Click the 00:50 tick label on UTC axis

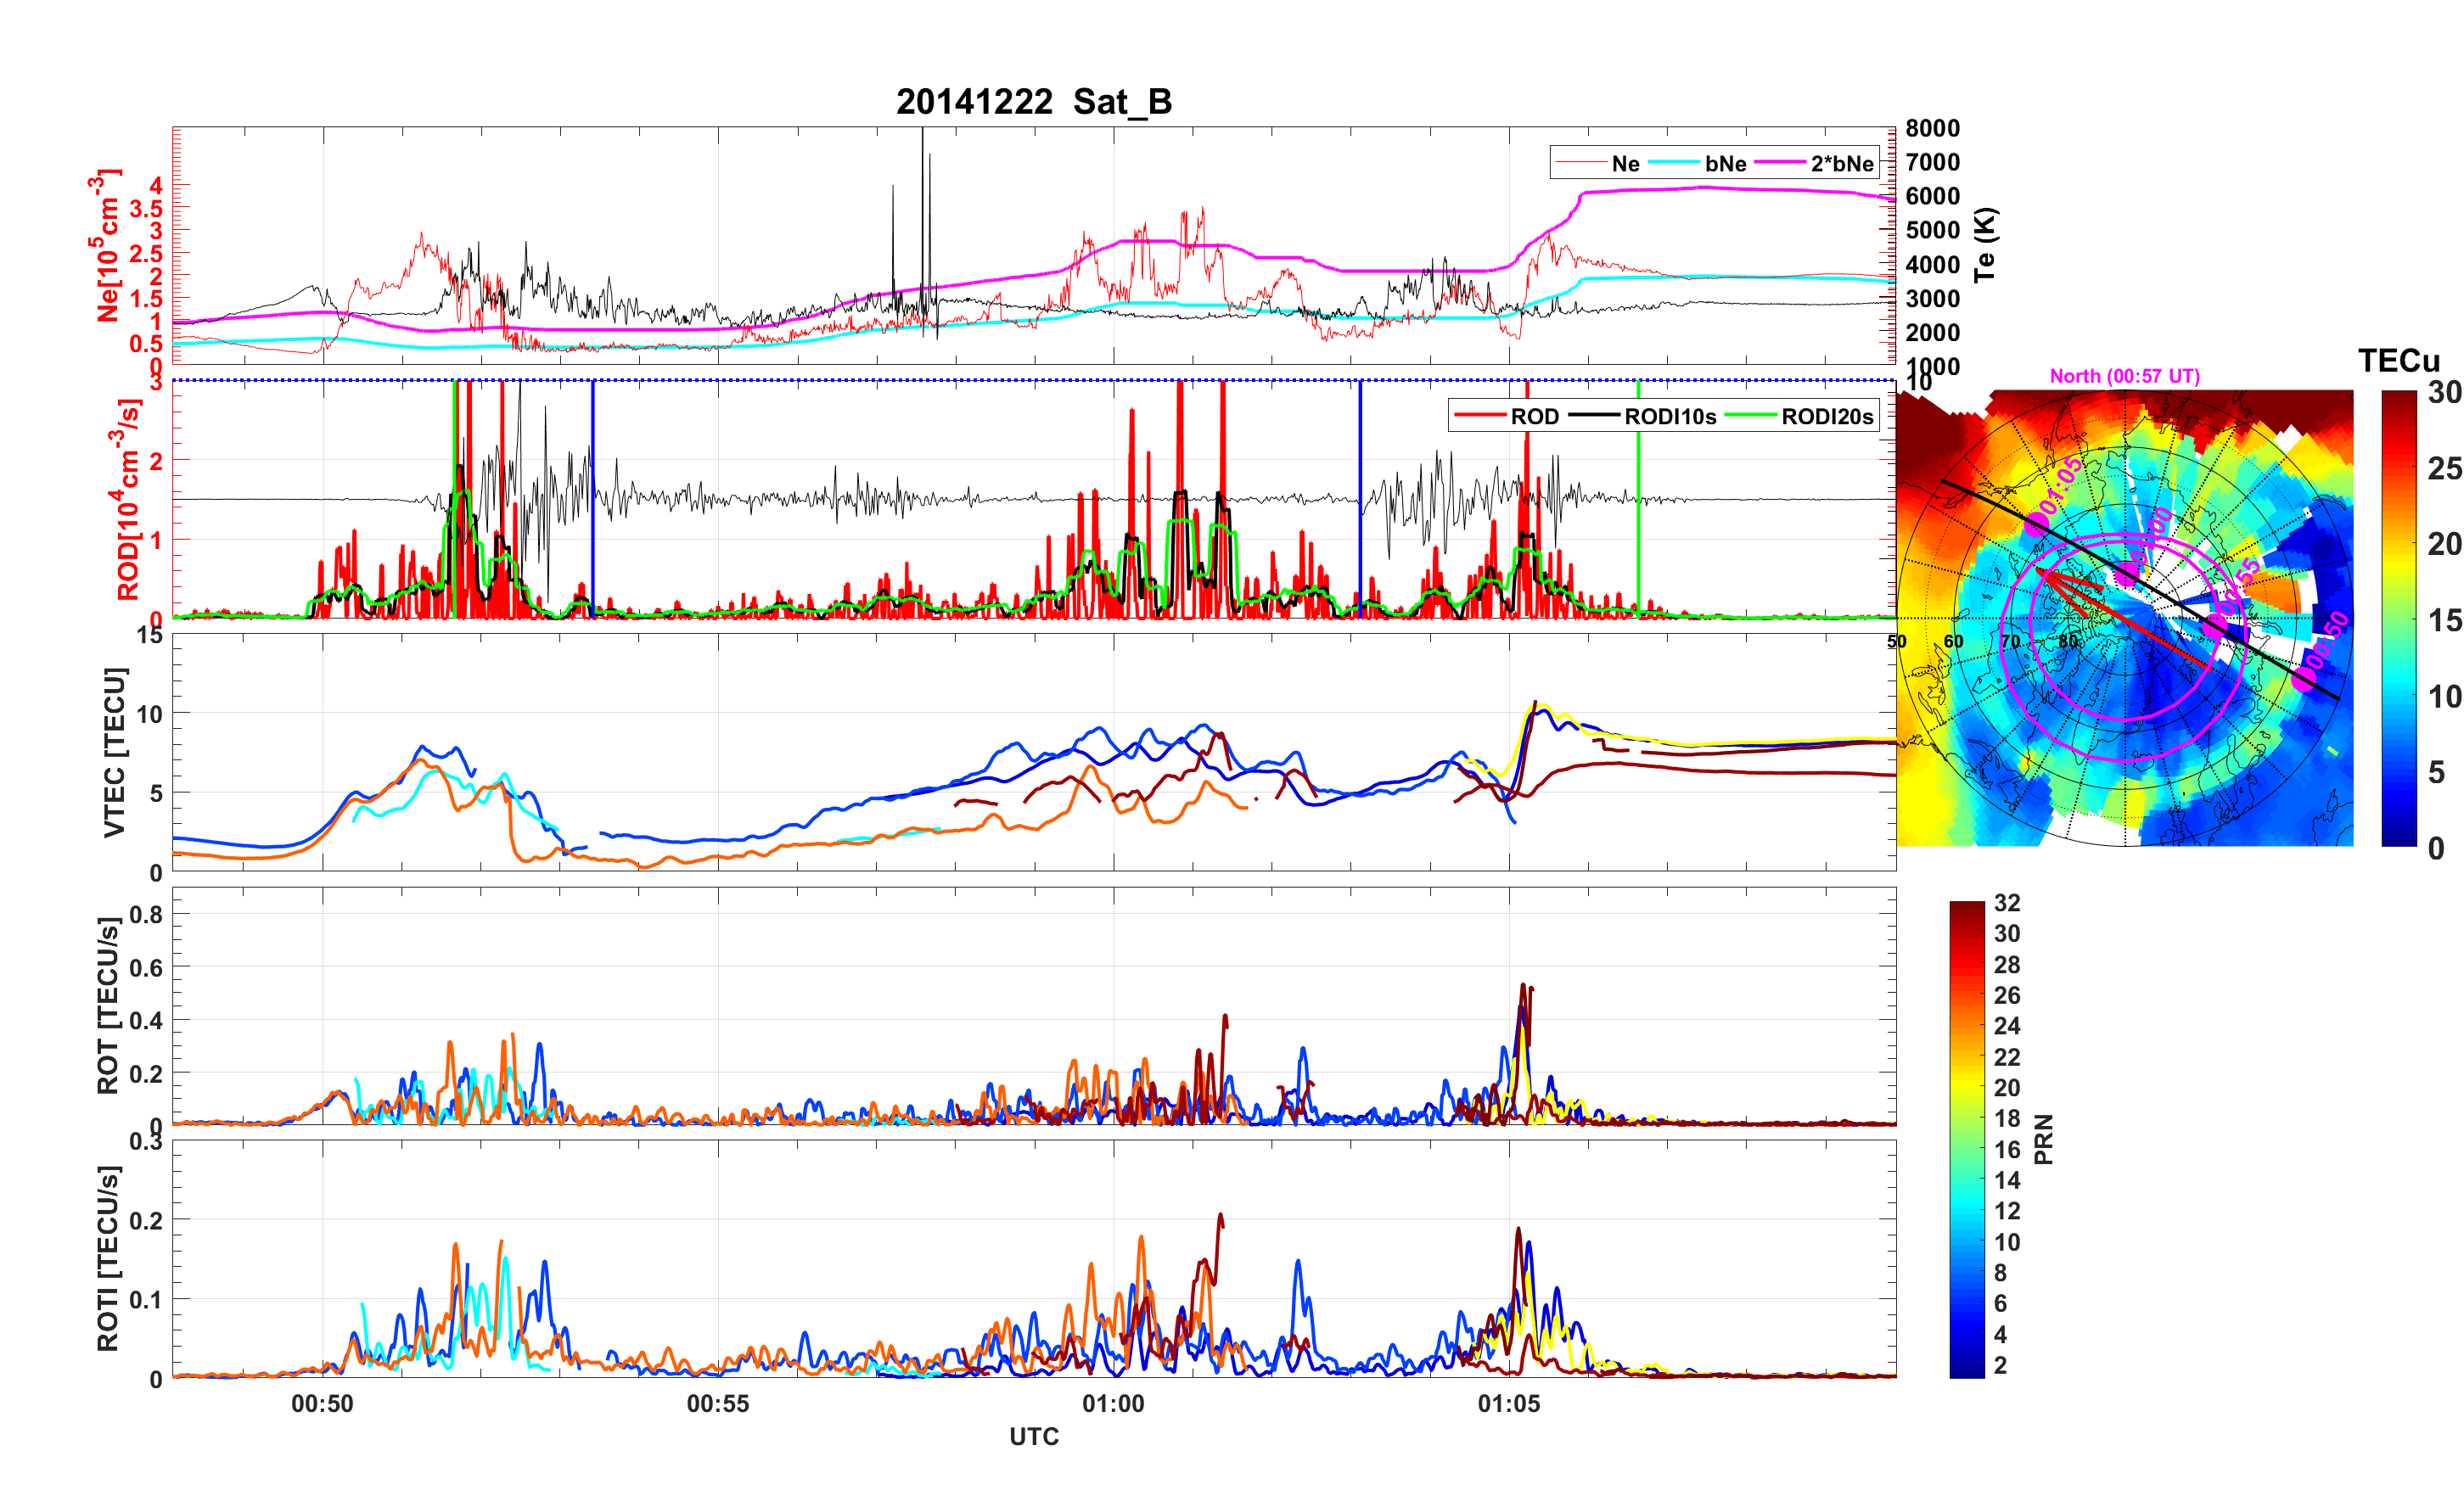tap(322, 1403)
